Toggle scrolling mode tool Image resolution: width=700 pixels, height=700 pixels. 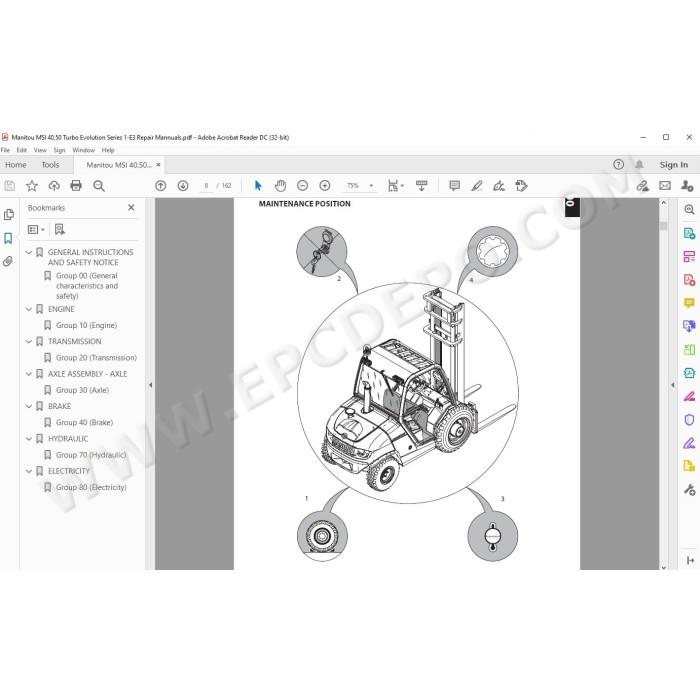pyautogui.click(x=421, y=186)
